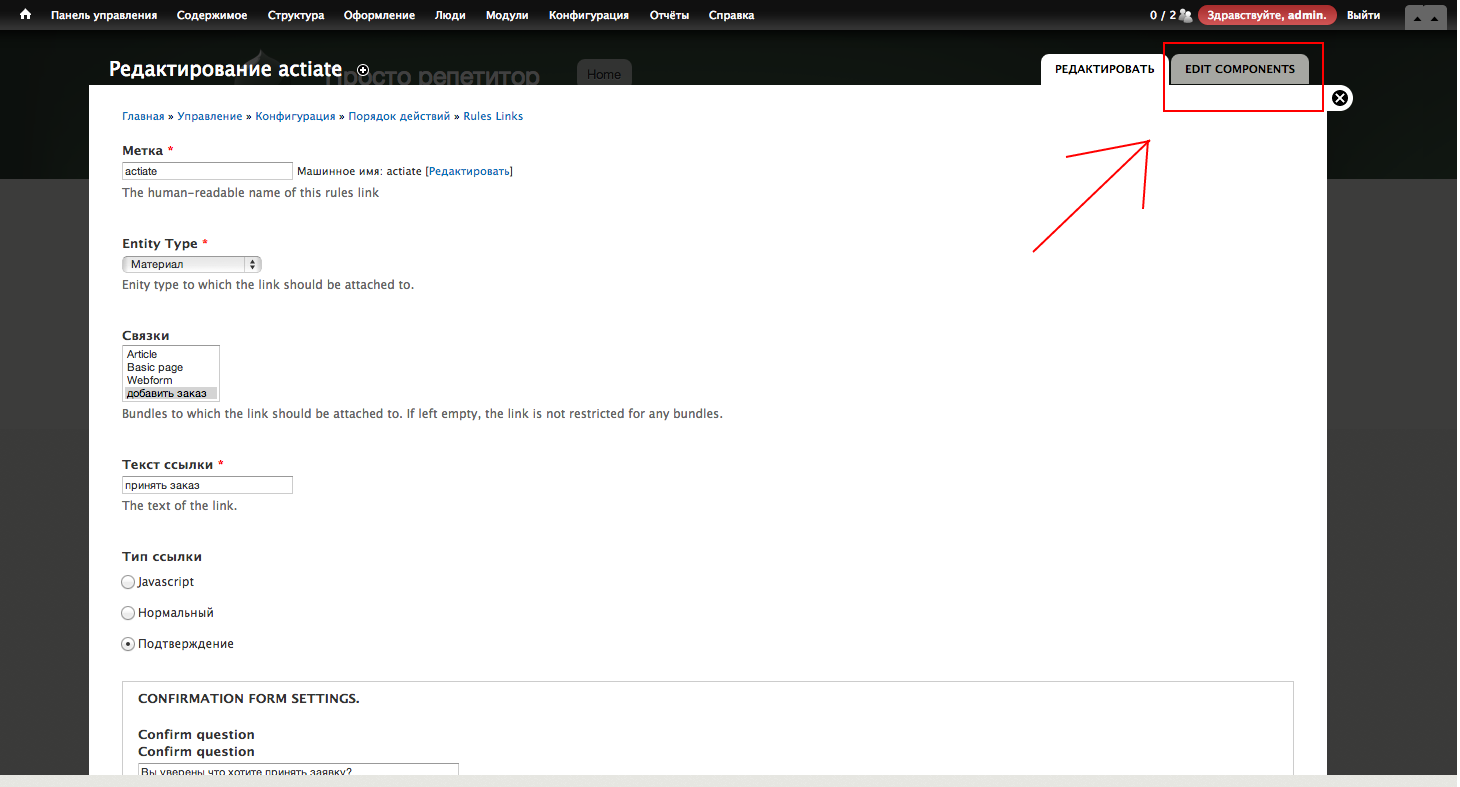The width and height of the screenshot is (1460, 787).
Task: Select the Подтверждение link type
Action: [128, 644]
